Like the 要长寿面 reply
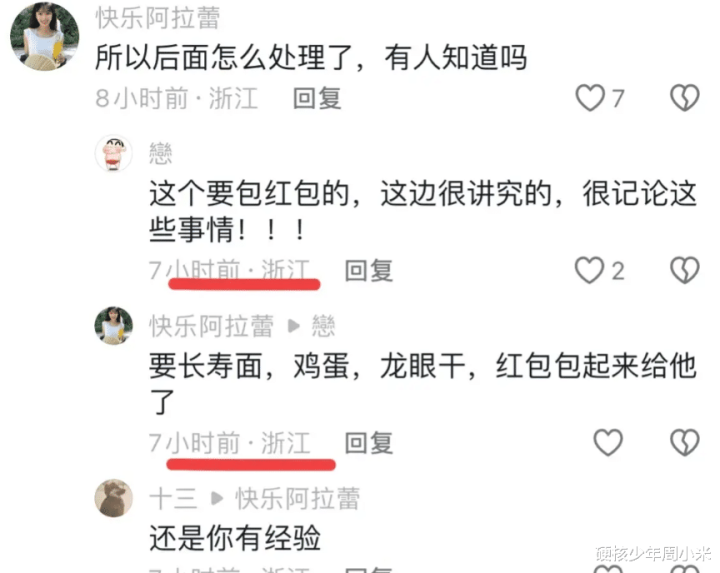 point(608,443)
